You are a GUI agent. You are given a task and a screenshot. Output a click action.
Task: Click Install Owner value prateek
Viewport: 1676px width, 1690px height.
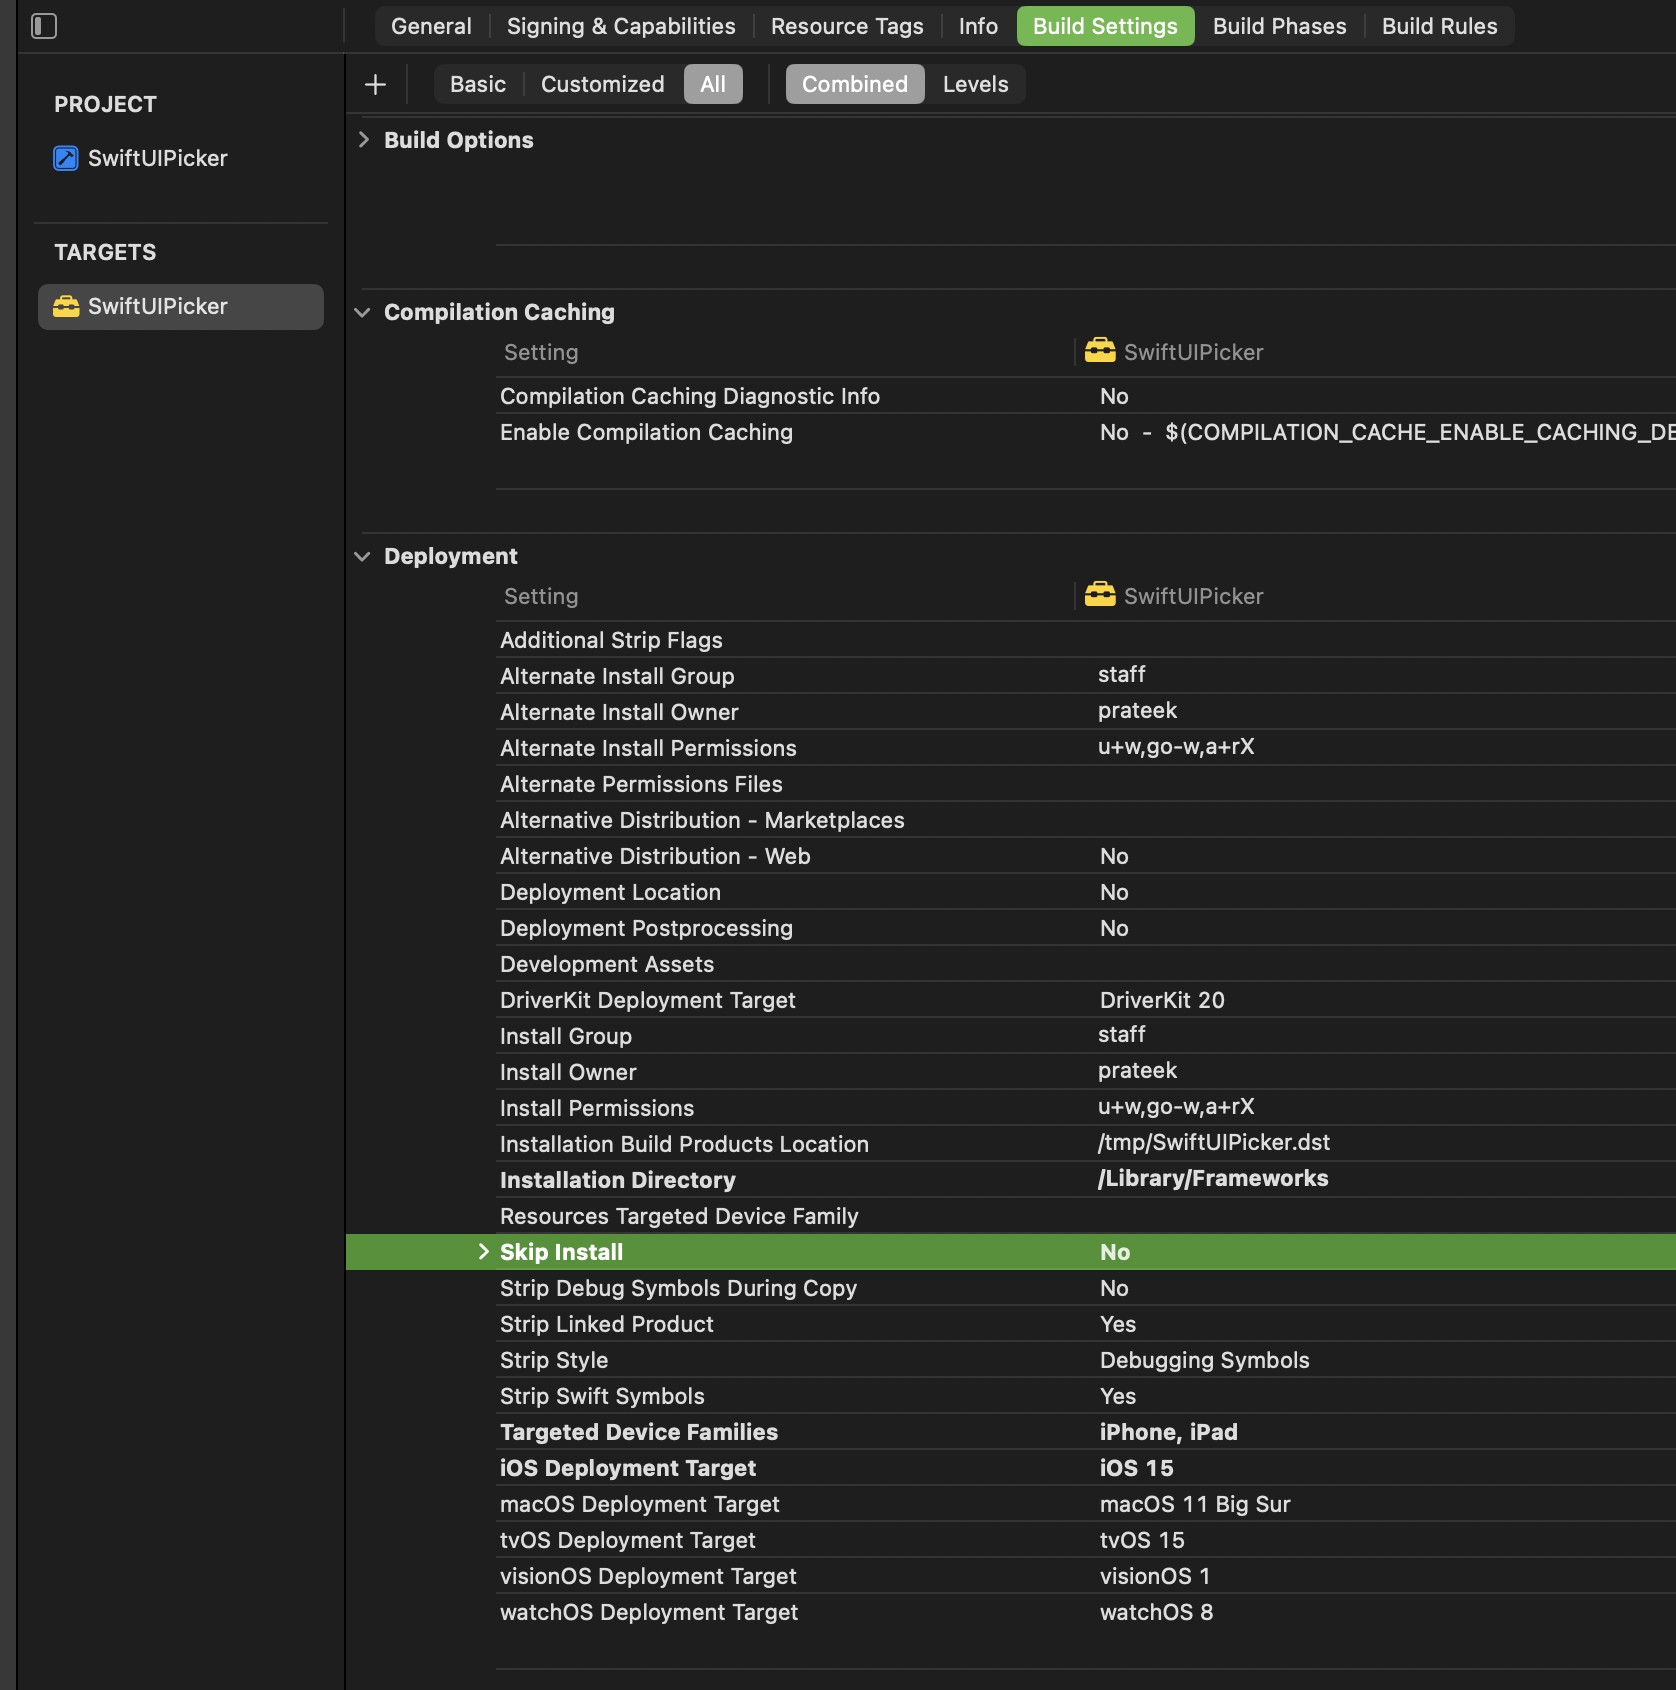coord(1137,1070)
